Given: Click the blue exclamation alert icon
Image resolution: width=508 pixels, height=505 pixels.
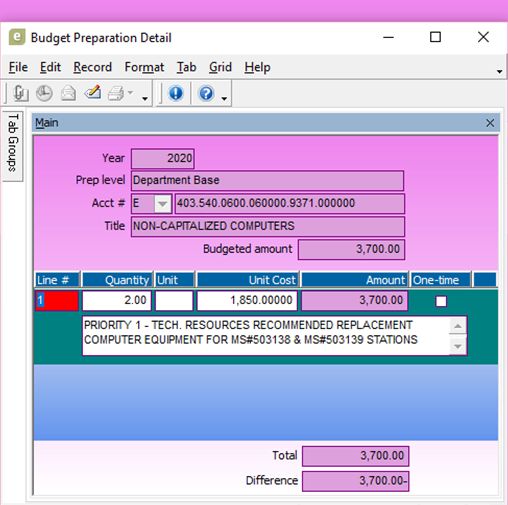Looking at the screenshot, I should [x=176, y=93].
